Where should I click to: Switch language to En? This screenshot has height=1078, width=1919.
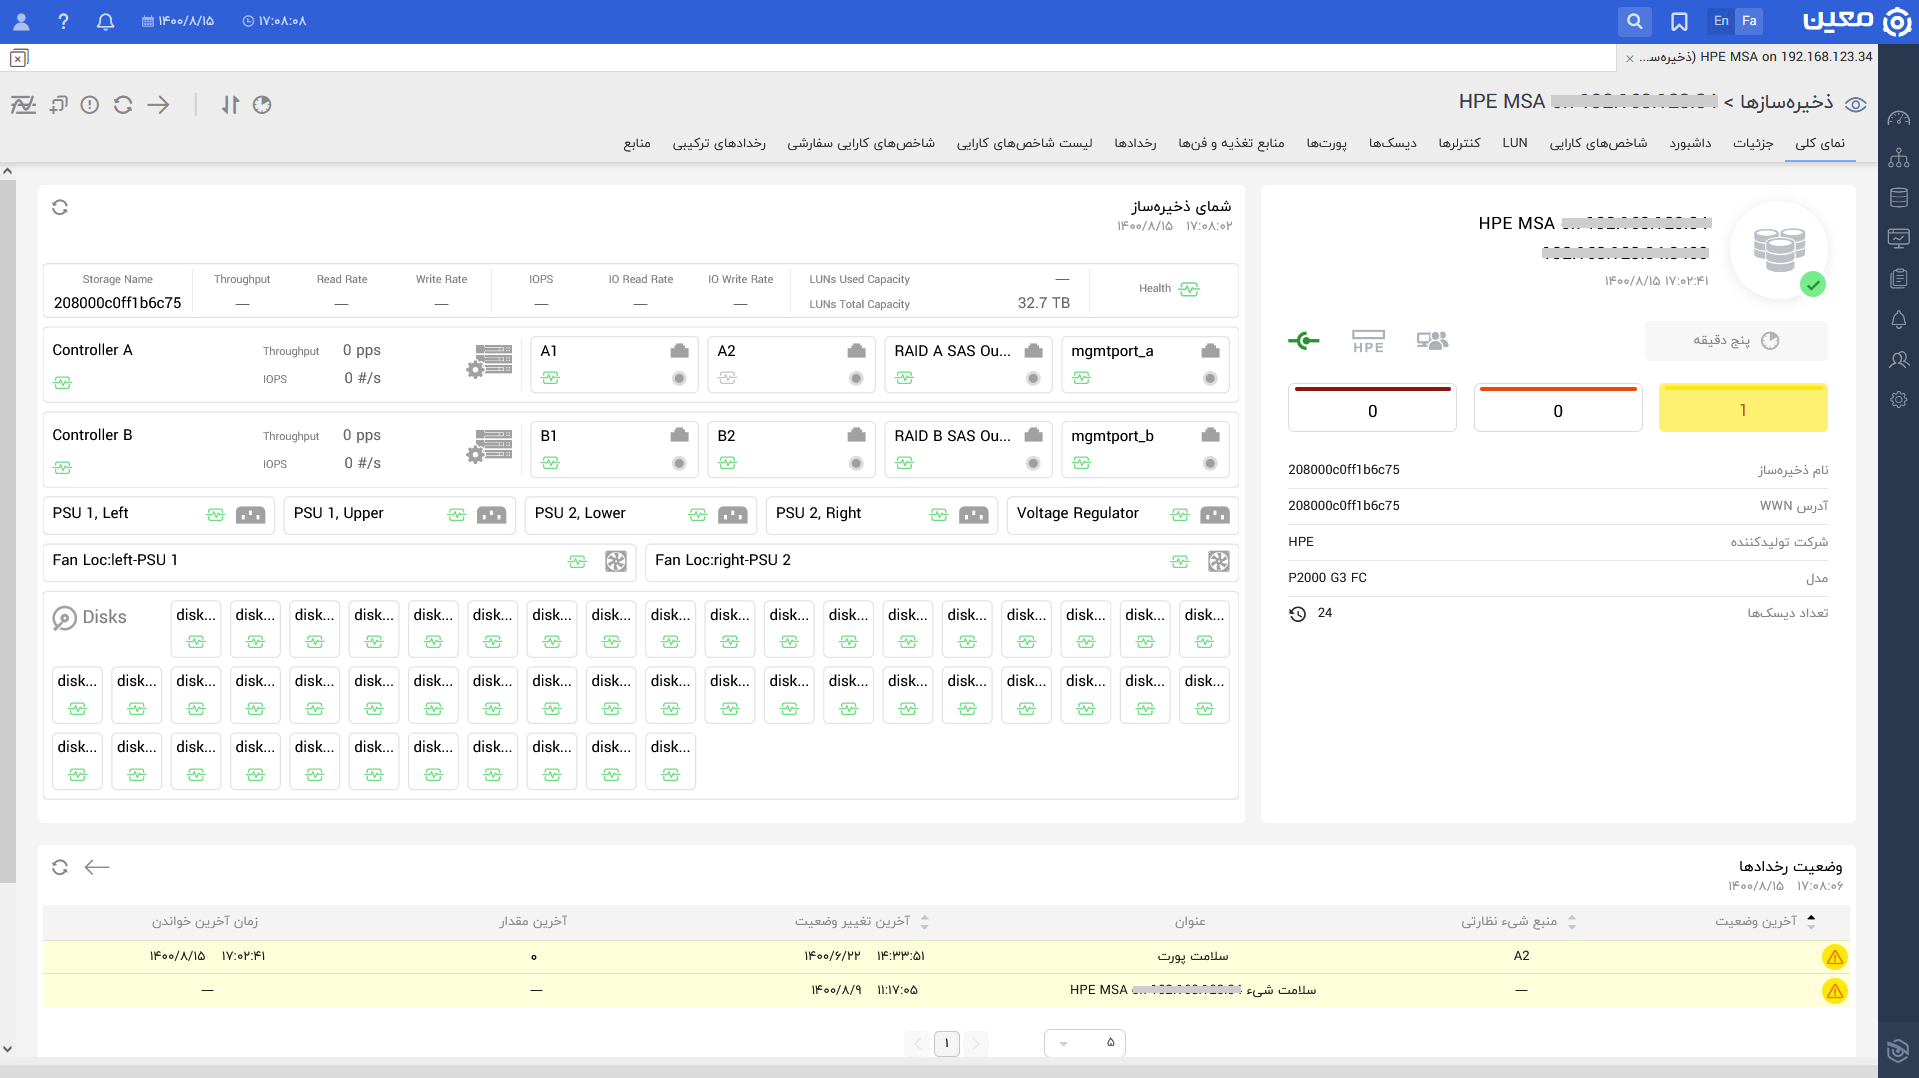[1721, 21]
